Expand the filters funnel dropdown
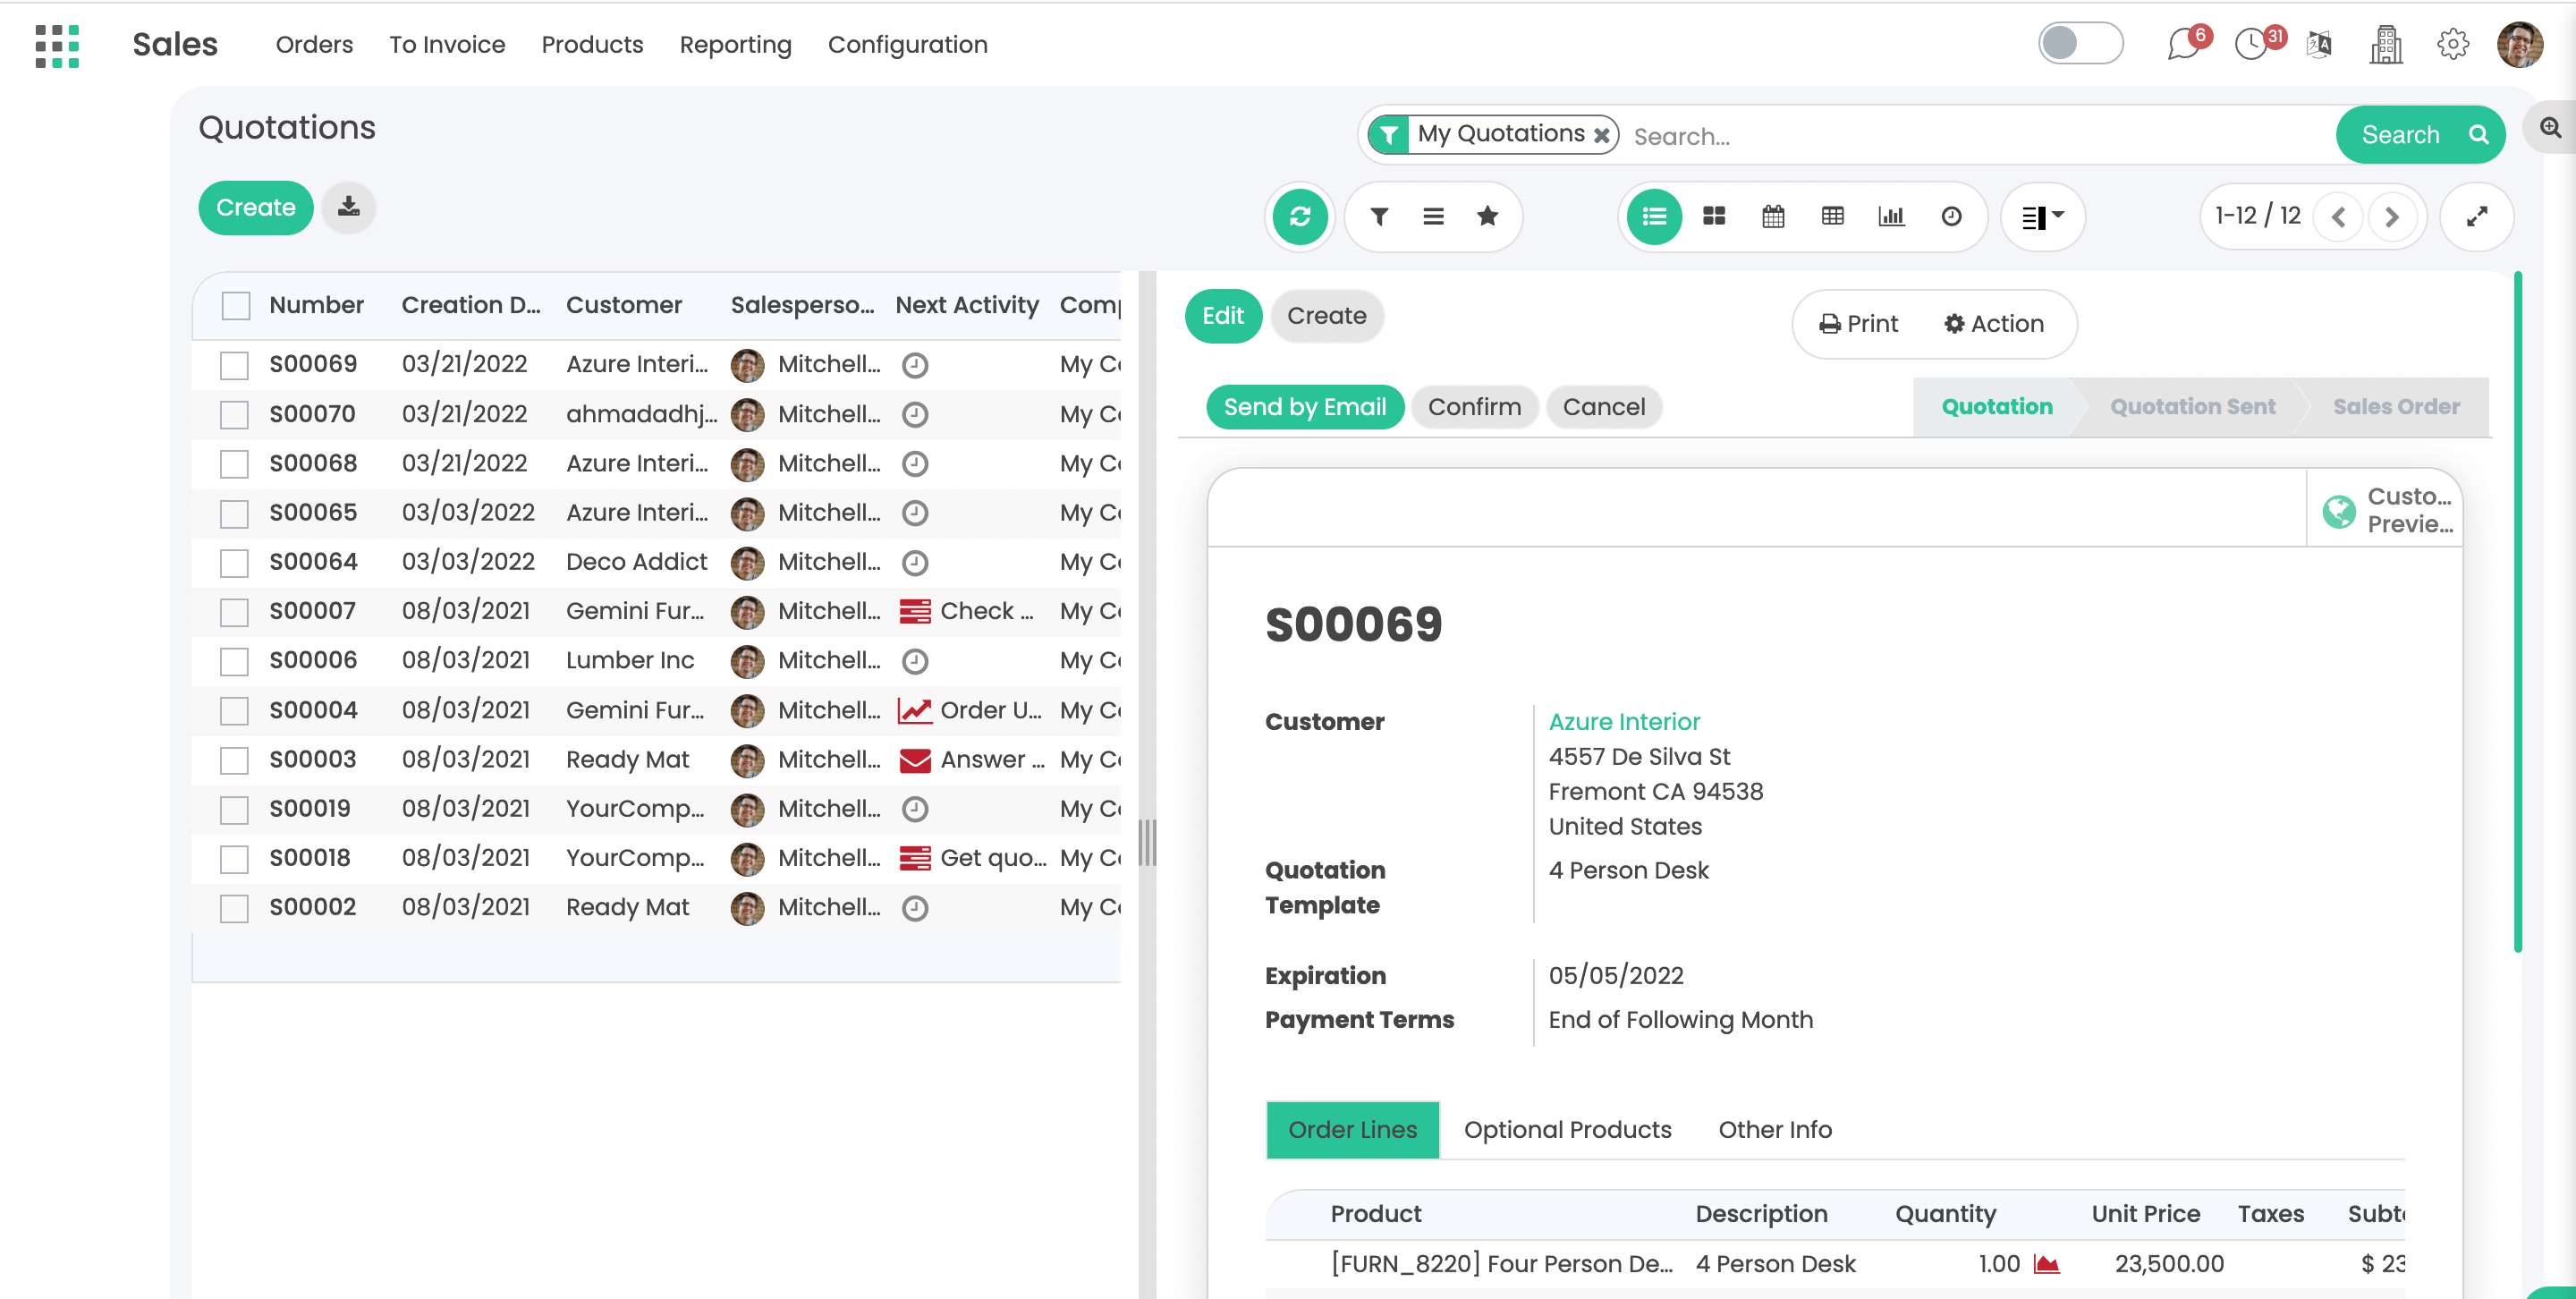Viewport: 2576px width, 1299px height. 1379,216
